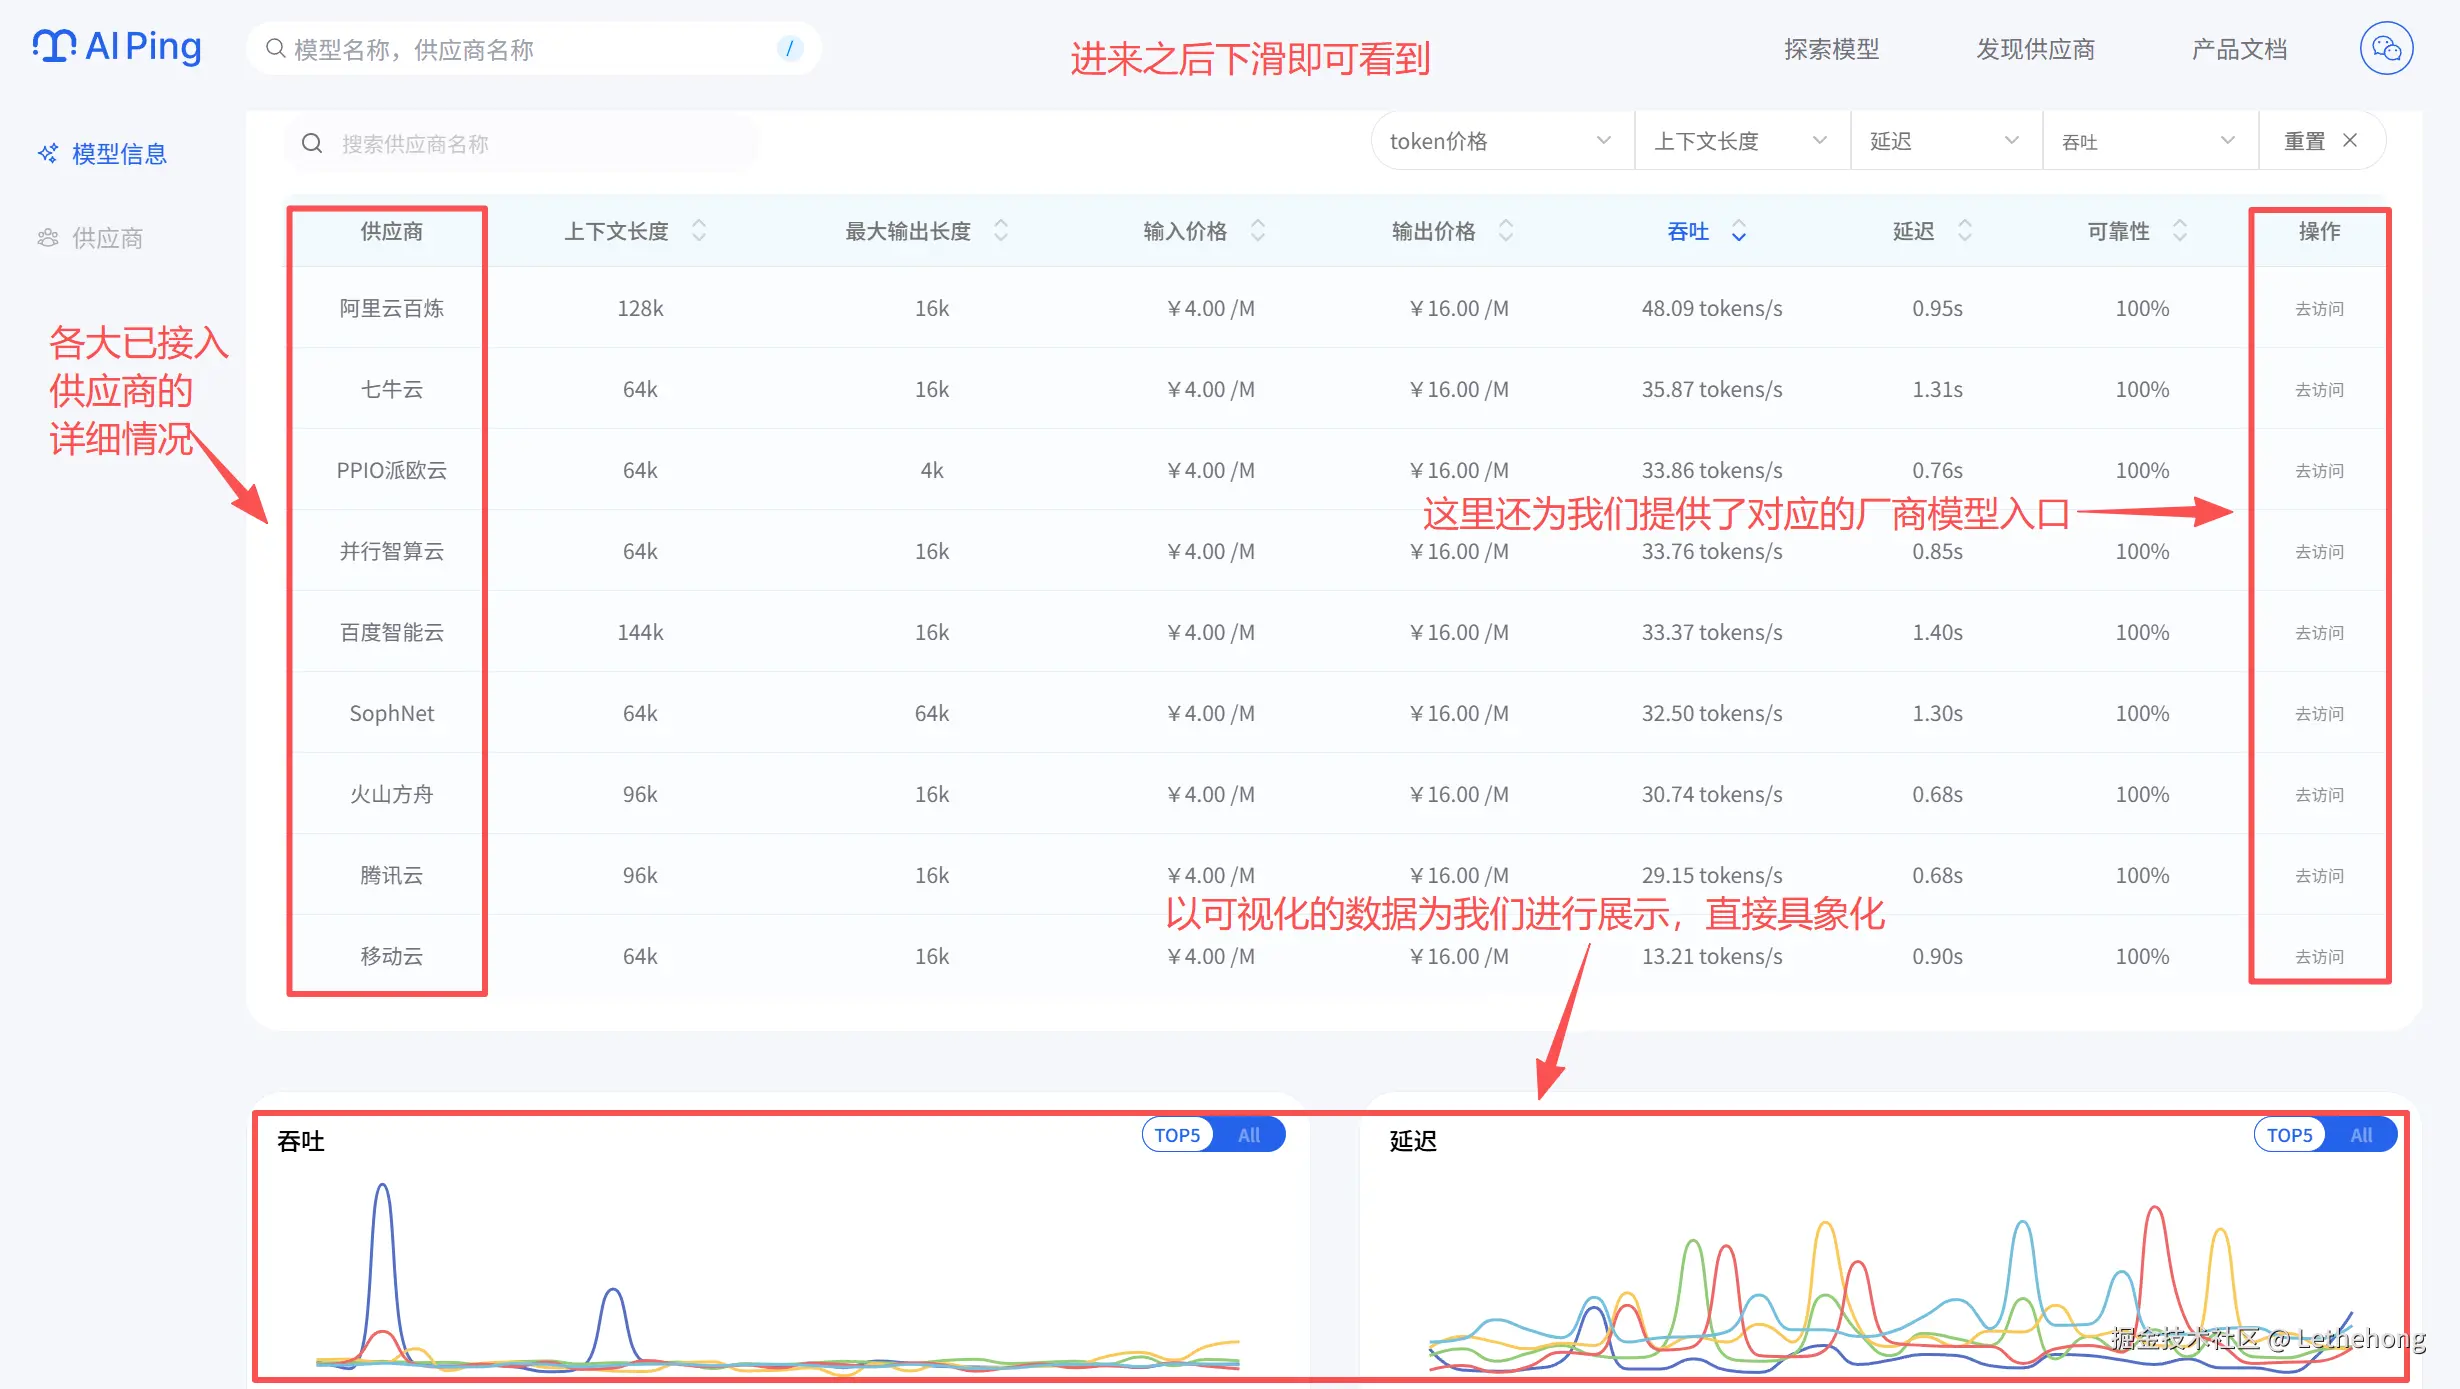
Task: Sort table by 可靠性 arrows
Action: (x=2180, y=231)
